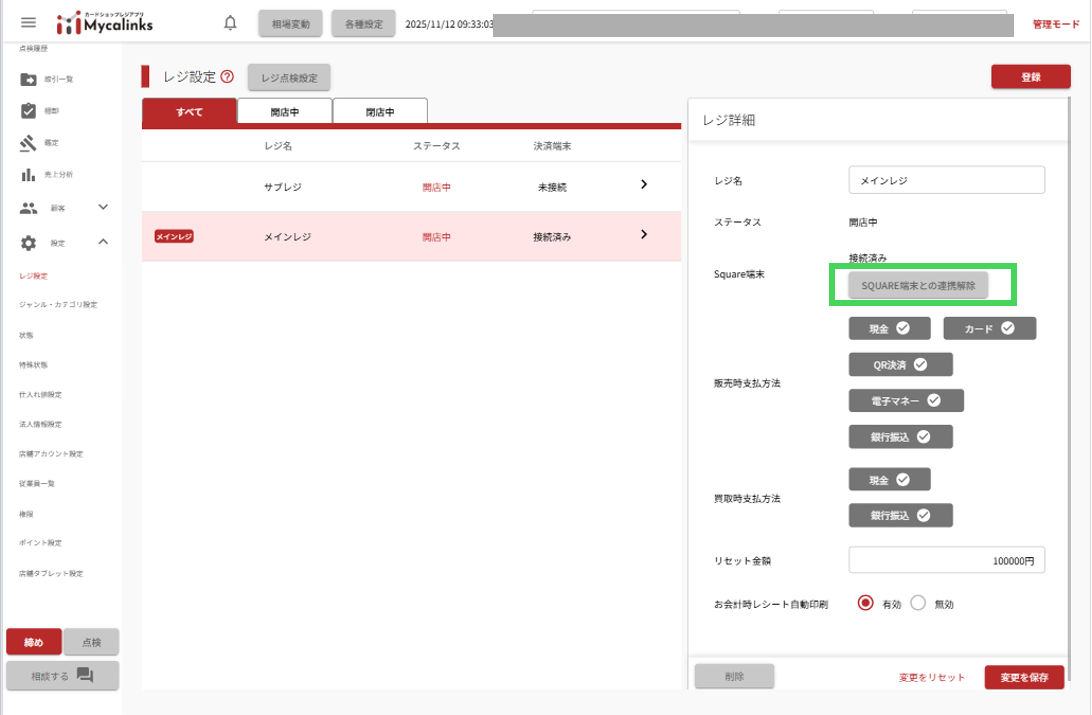Select the 査定 gavel icon
The height and width of the screenshot is (715, 1092).
[28, 143]
